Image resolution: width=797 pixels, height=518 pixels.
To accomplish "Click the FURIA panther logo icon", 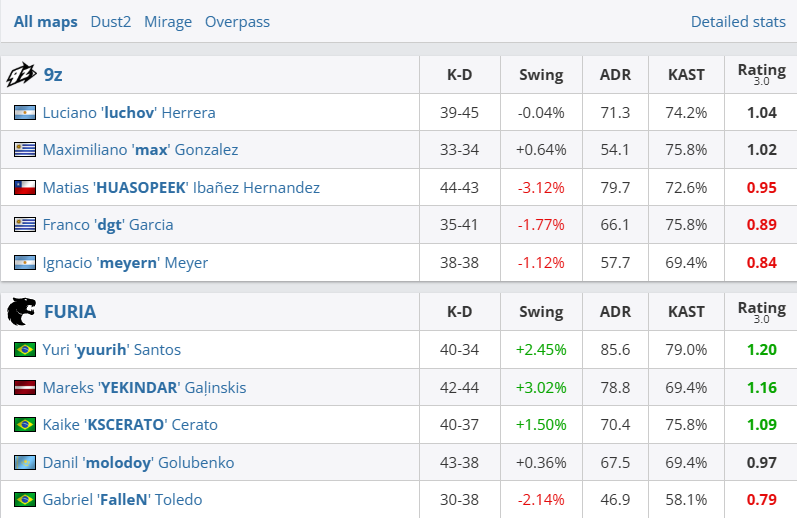I will [21, 312].
